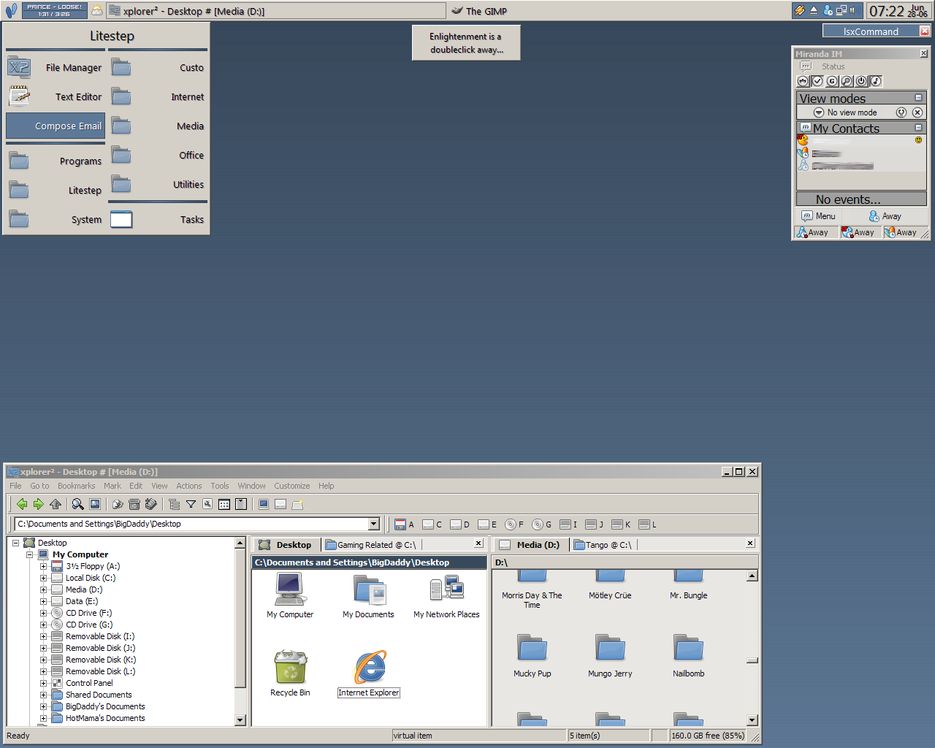Open the address bar path dropdown
This screenshot has height=748, width=935.
pyautogui.click(x=374, y=524)
